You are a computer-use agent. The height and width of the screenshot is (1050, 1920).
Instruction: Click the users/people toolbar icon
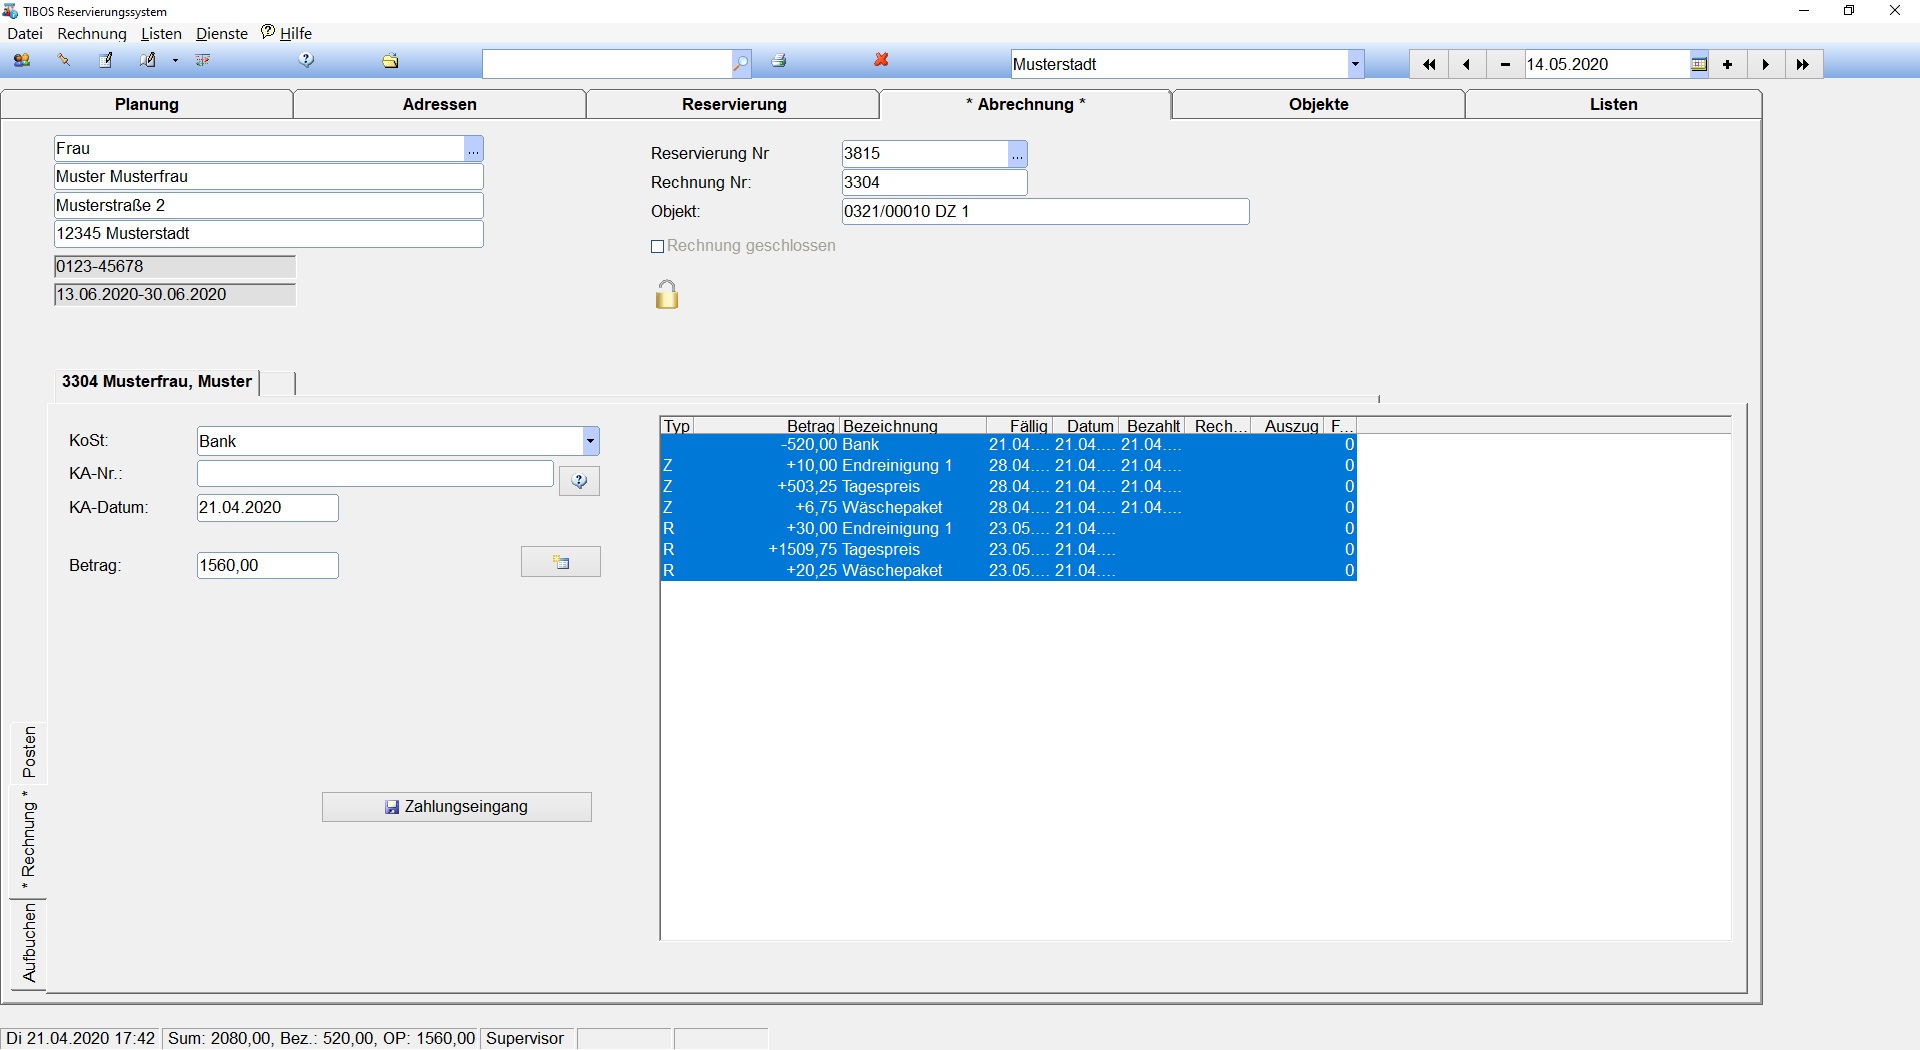pyautogui.click(x=22, y=61)
